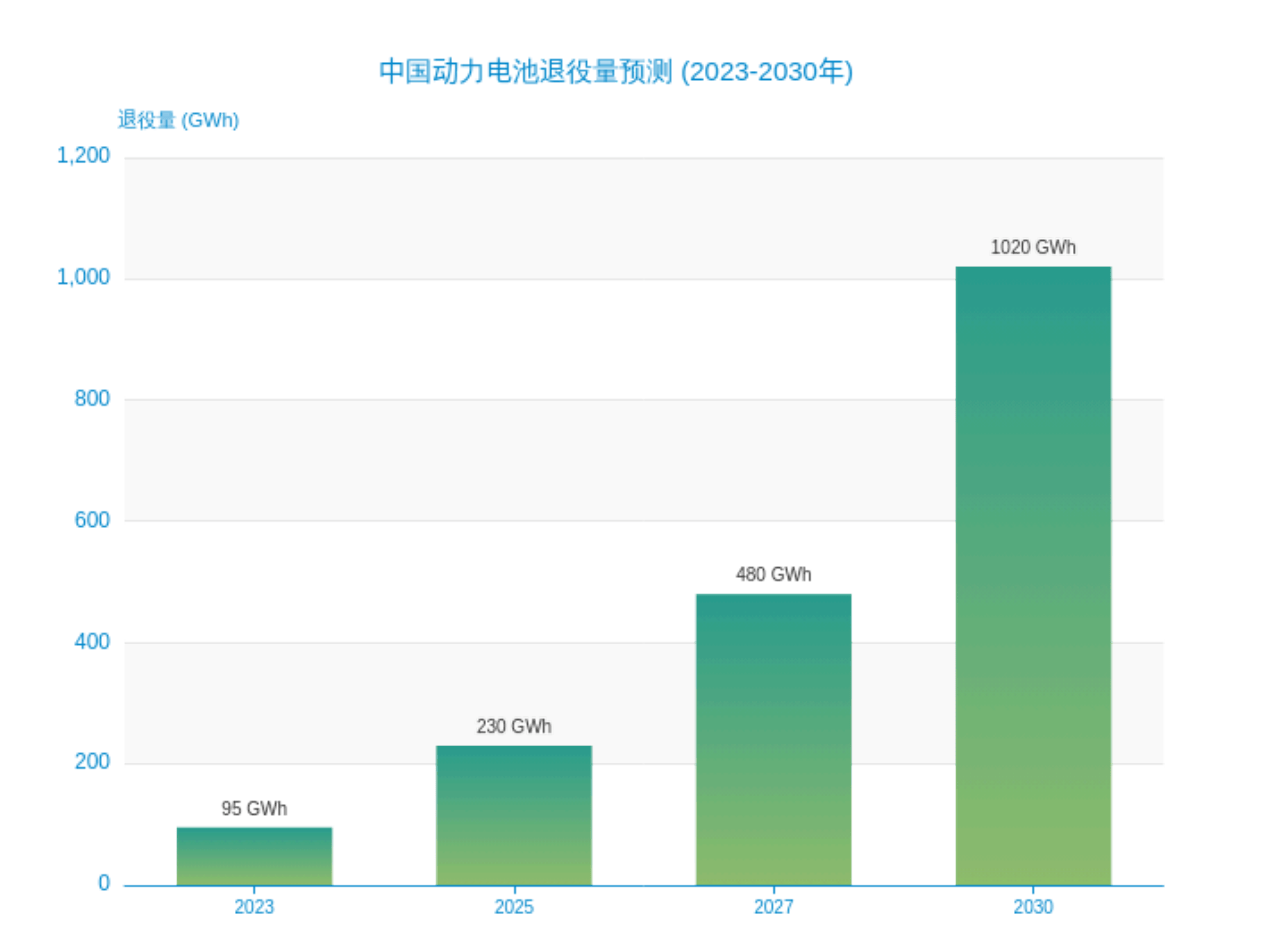The width and height of the screenshot is (1274, 950).
Task: Click the 480 GWh data label
Action: [773, 575]
